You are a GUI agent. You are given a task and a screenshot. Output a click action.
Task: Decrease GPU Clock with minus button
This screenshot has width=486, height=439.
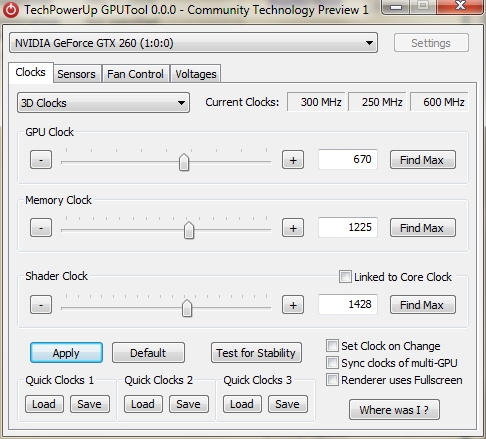coord(41,160)
